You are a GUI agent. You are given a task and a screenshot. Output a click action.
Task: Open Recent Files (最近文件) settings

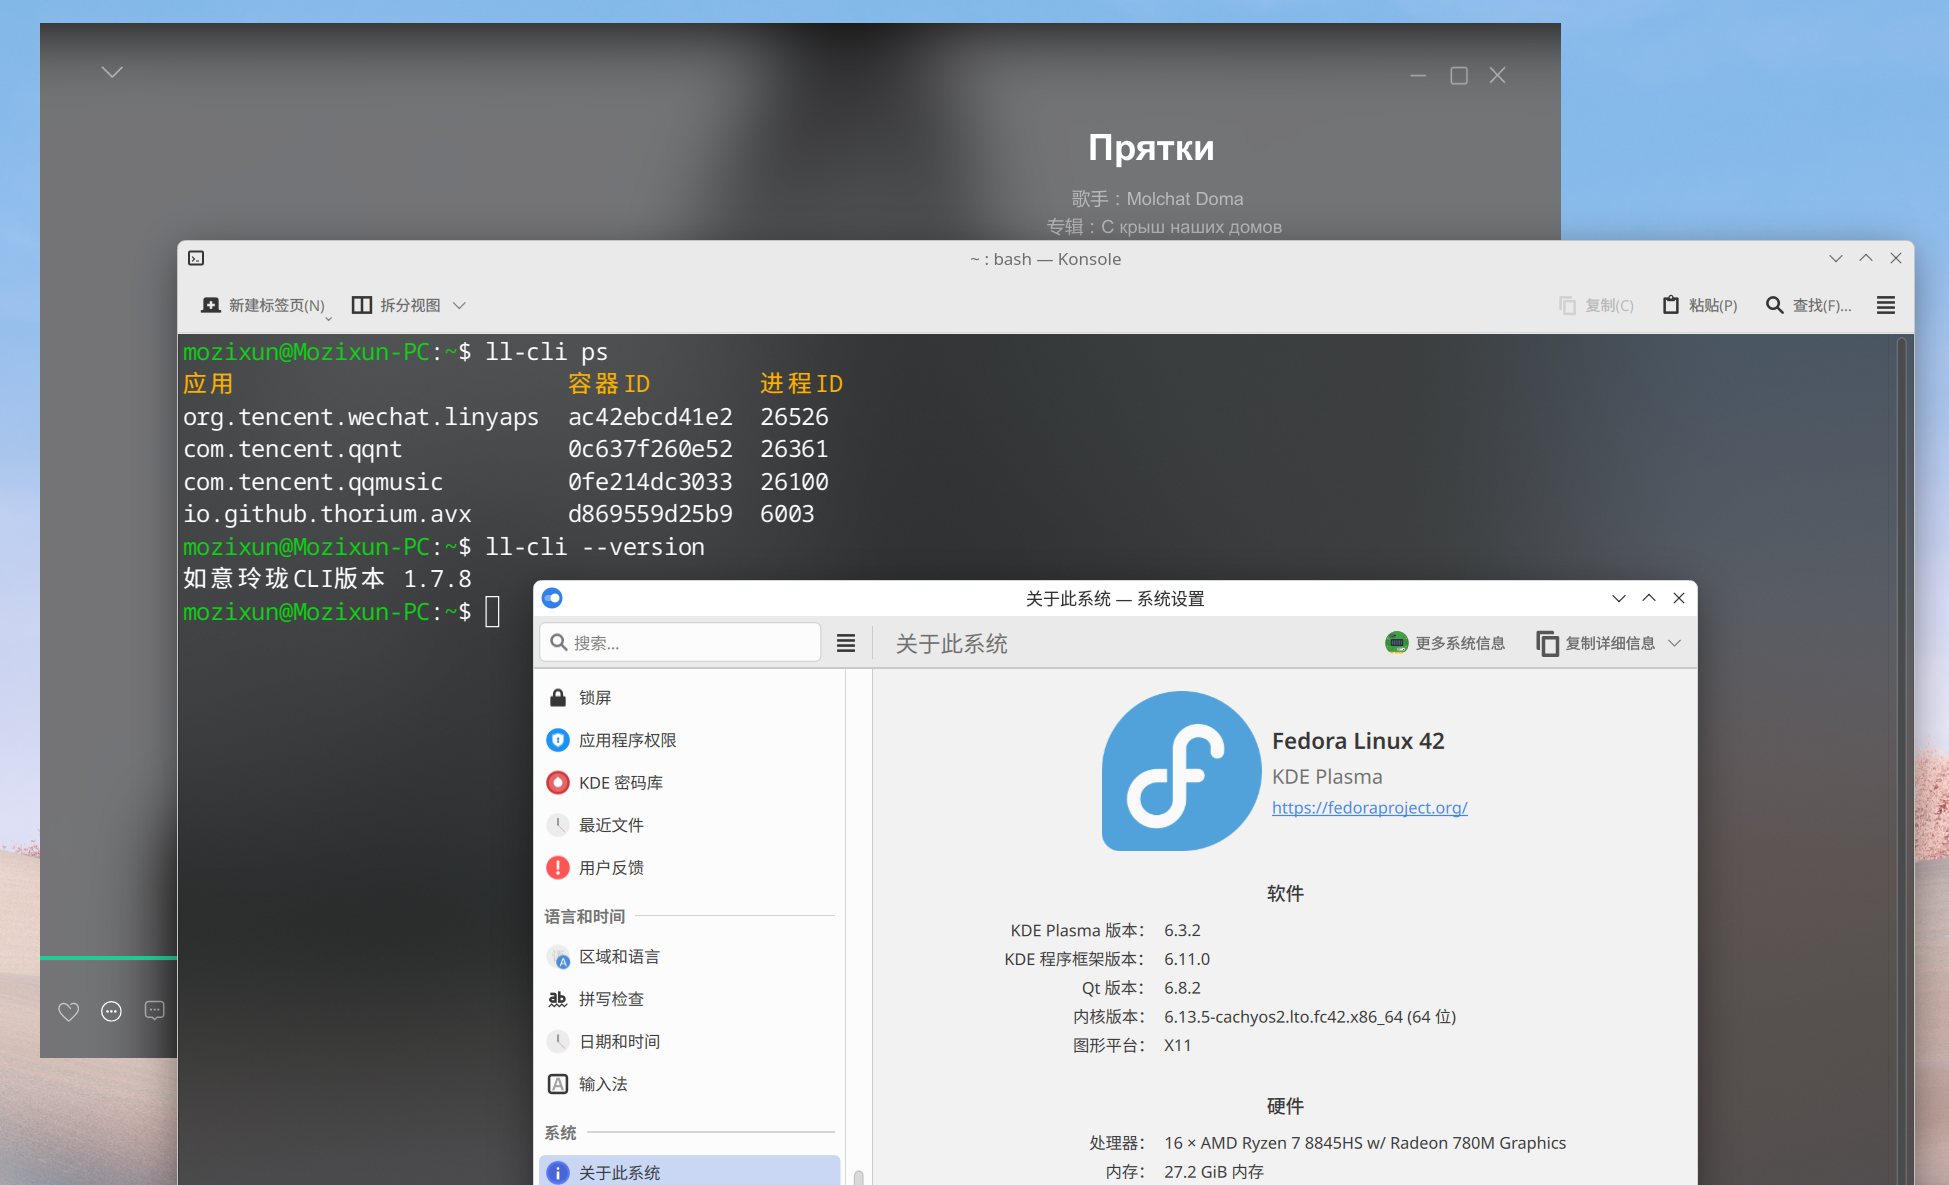point(690,825)
